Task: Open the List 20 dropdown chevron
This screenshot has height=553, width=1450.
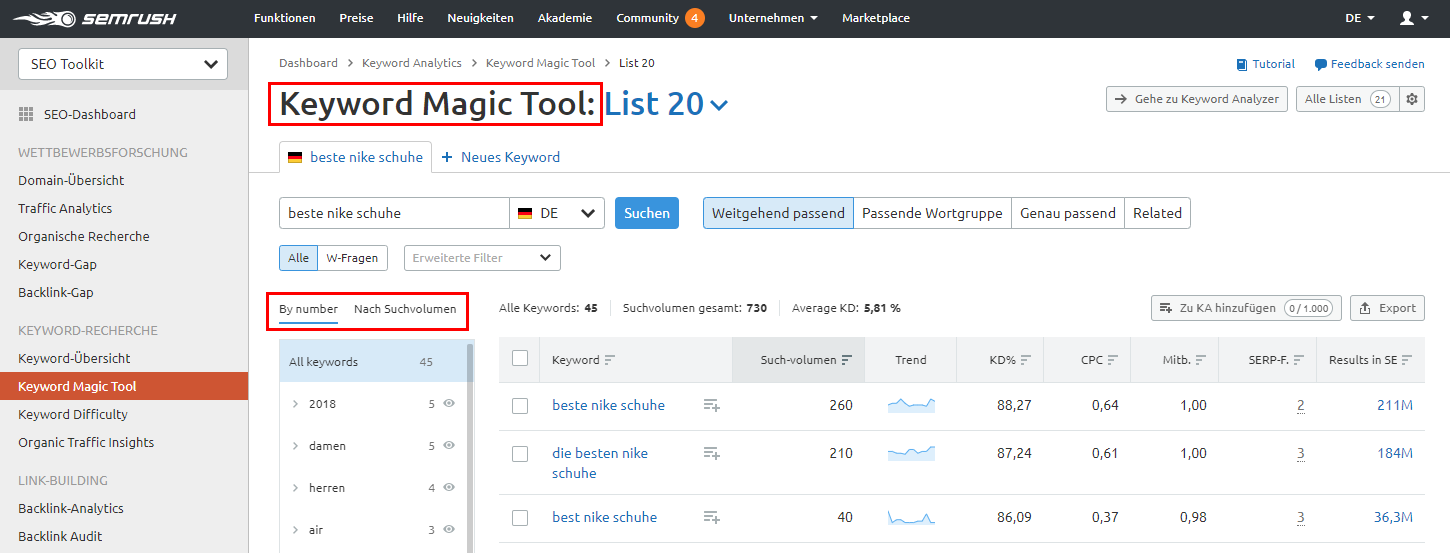Action: click(719, 105)
